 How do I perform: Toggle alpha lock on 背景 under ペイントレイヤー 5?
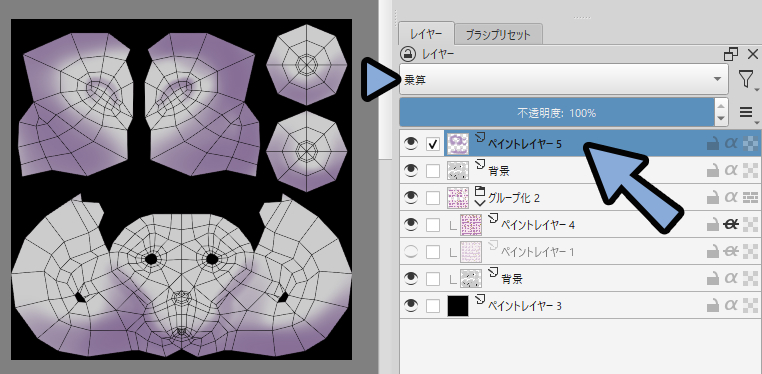coord(731,170)
